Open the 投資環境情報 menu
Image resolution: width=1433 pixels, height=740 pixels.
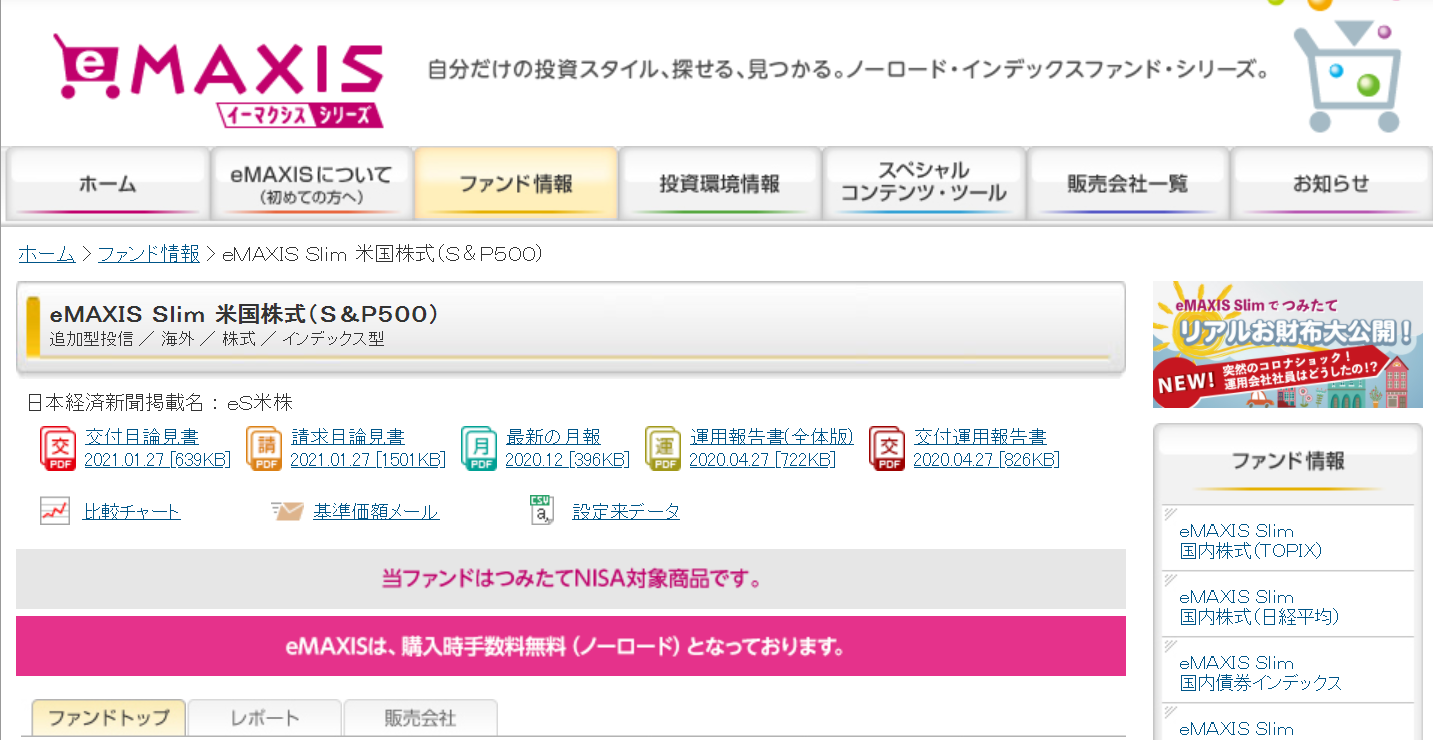(720, 184)
